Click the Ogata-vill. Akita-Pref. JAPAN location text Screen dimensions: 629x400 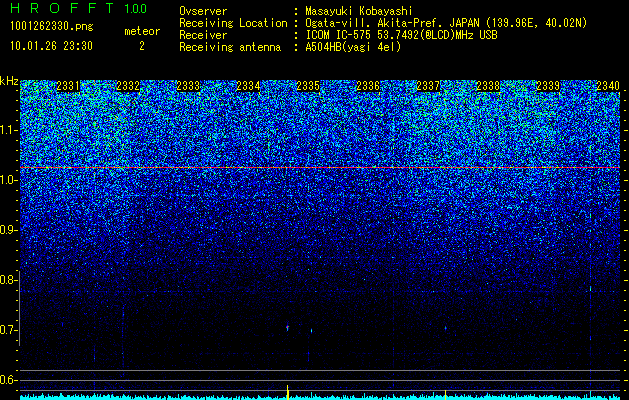[446, 23]
